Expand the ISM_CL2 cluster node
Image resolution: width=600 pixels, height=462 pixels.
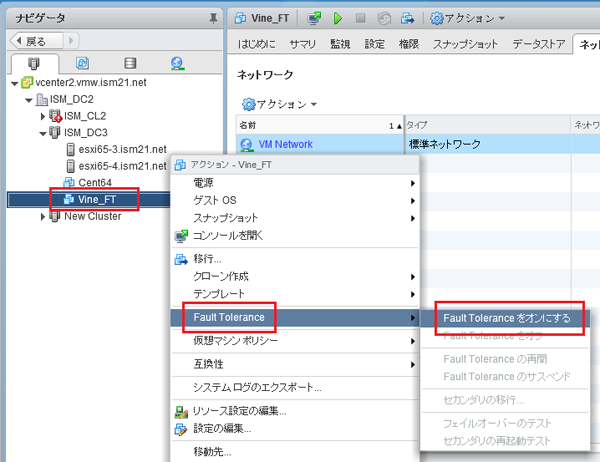(x=43, y=117)
